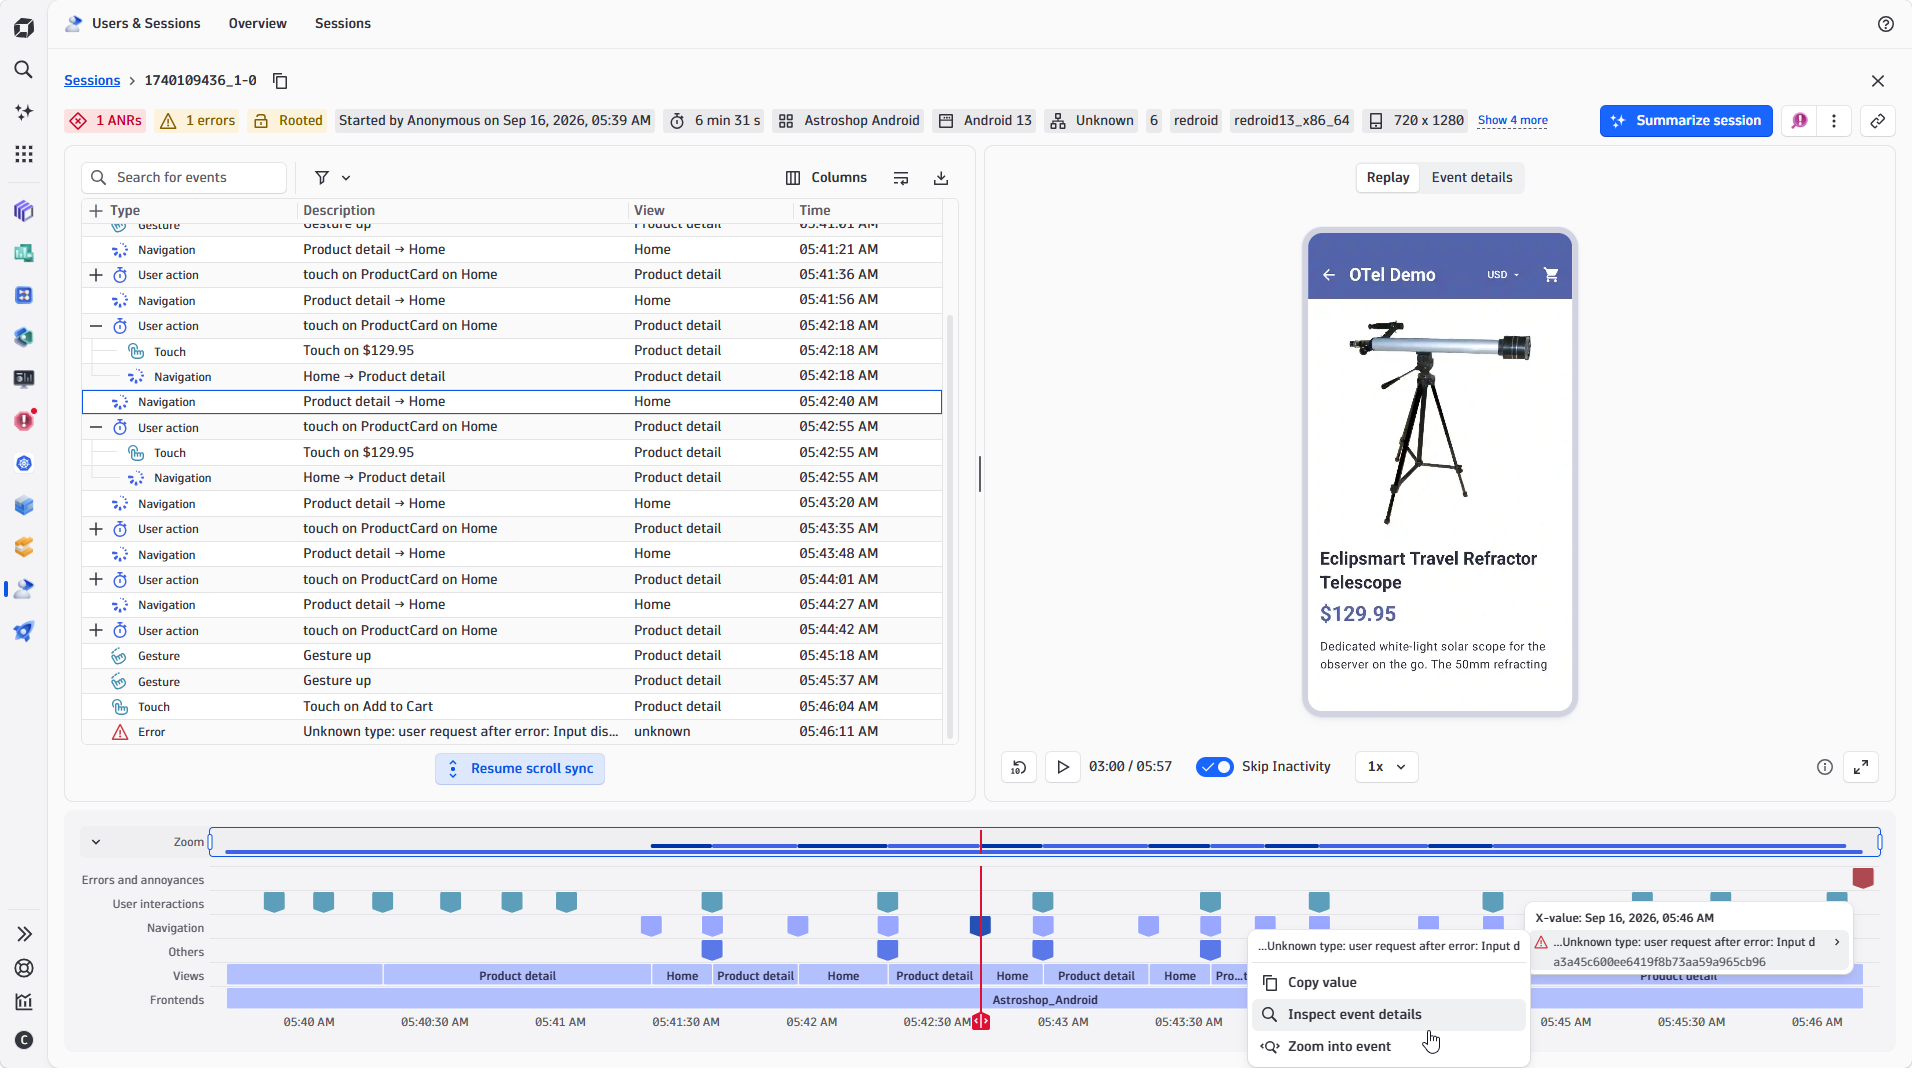The height and width of the screenshot is (1082, 1921).
Task: Click the download events icon
Action: (943, 178)
